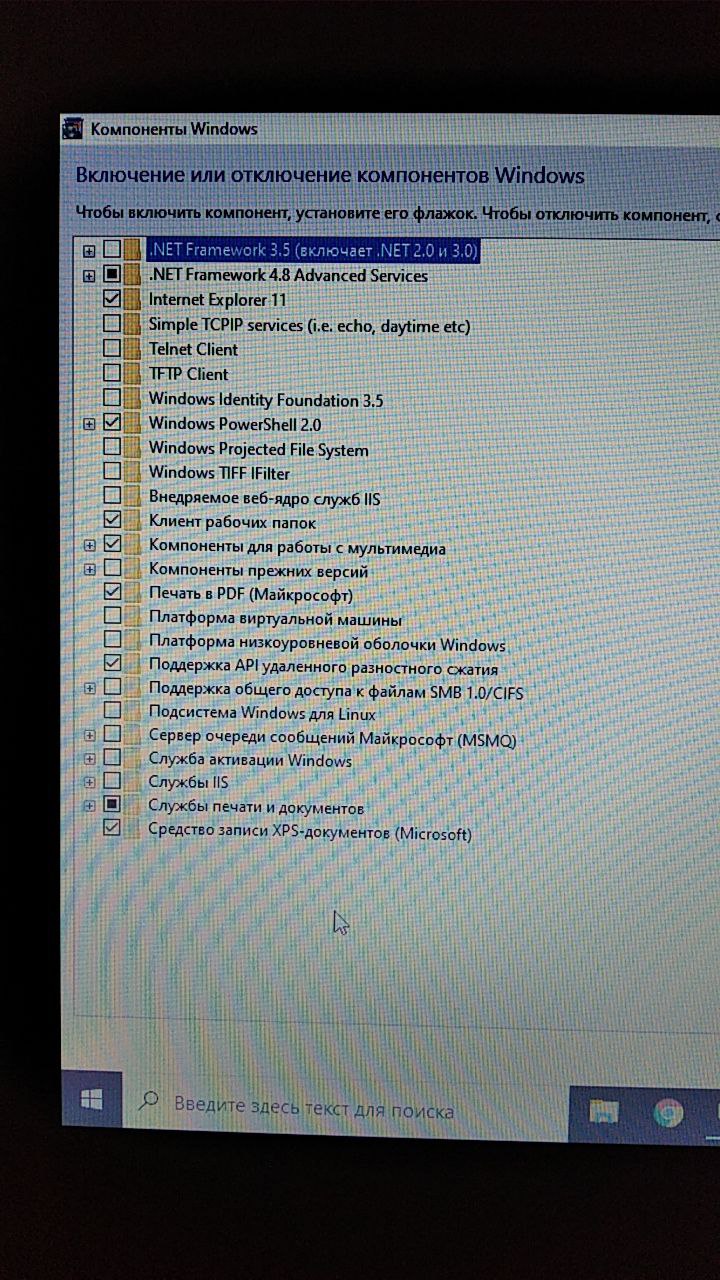The image size is (720, 1280).
Task: Expand the Службы печати и документов node
Action: (89, 806)
